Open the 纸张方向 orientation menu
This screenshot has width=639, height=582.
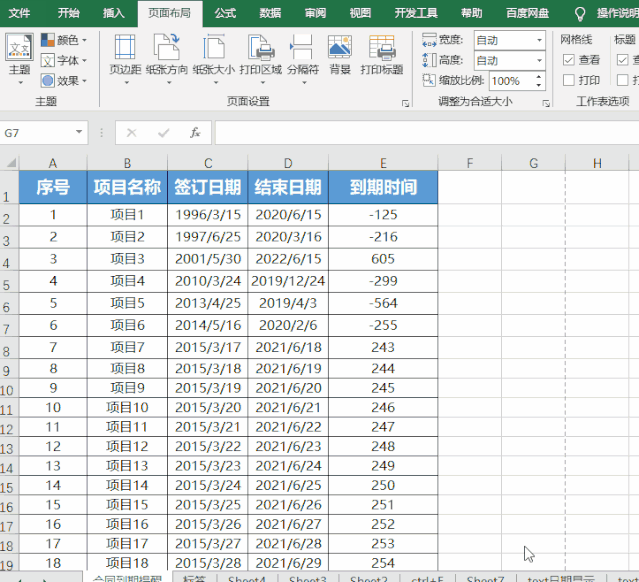click(x=167, y=59)
